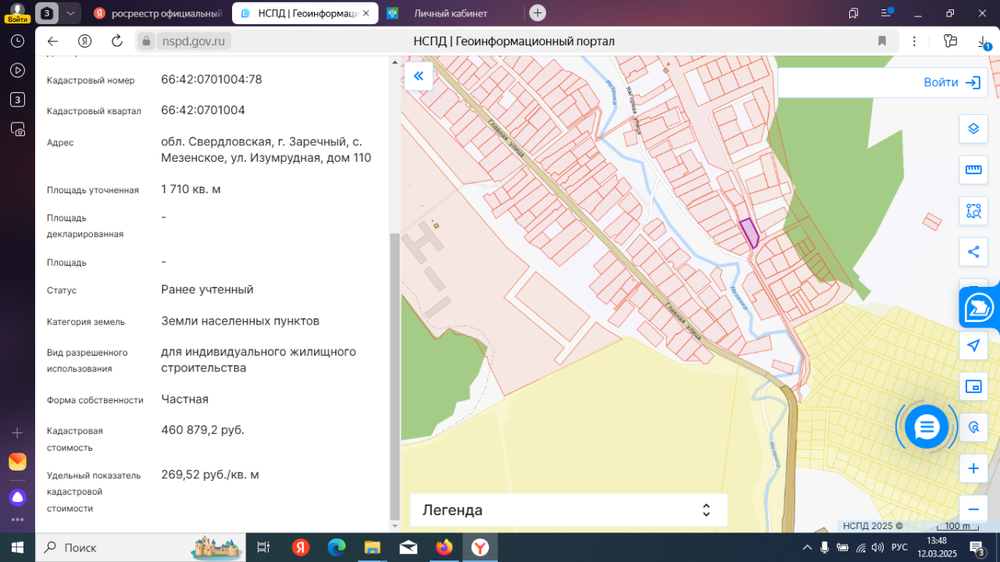Open a new browser tab
The height and width of the screenshot is (562, 1000).
(538, 13)
